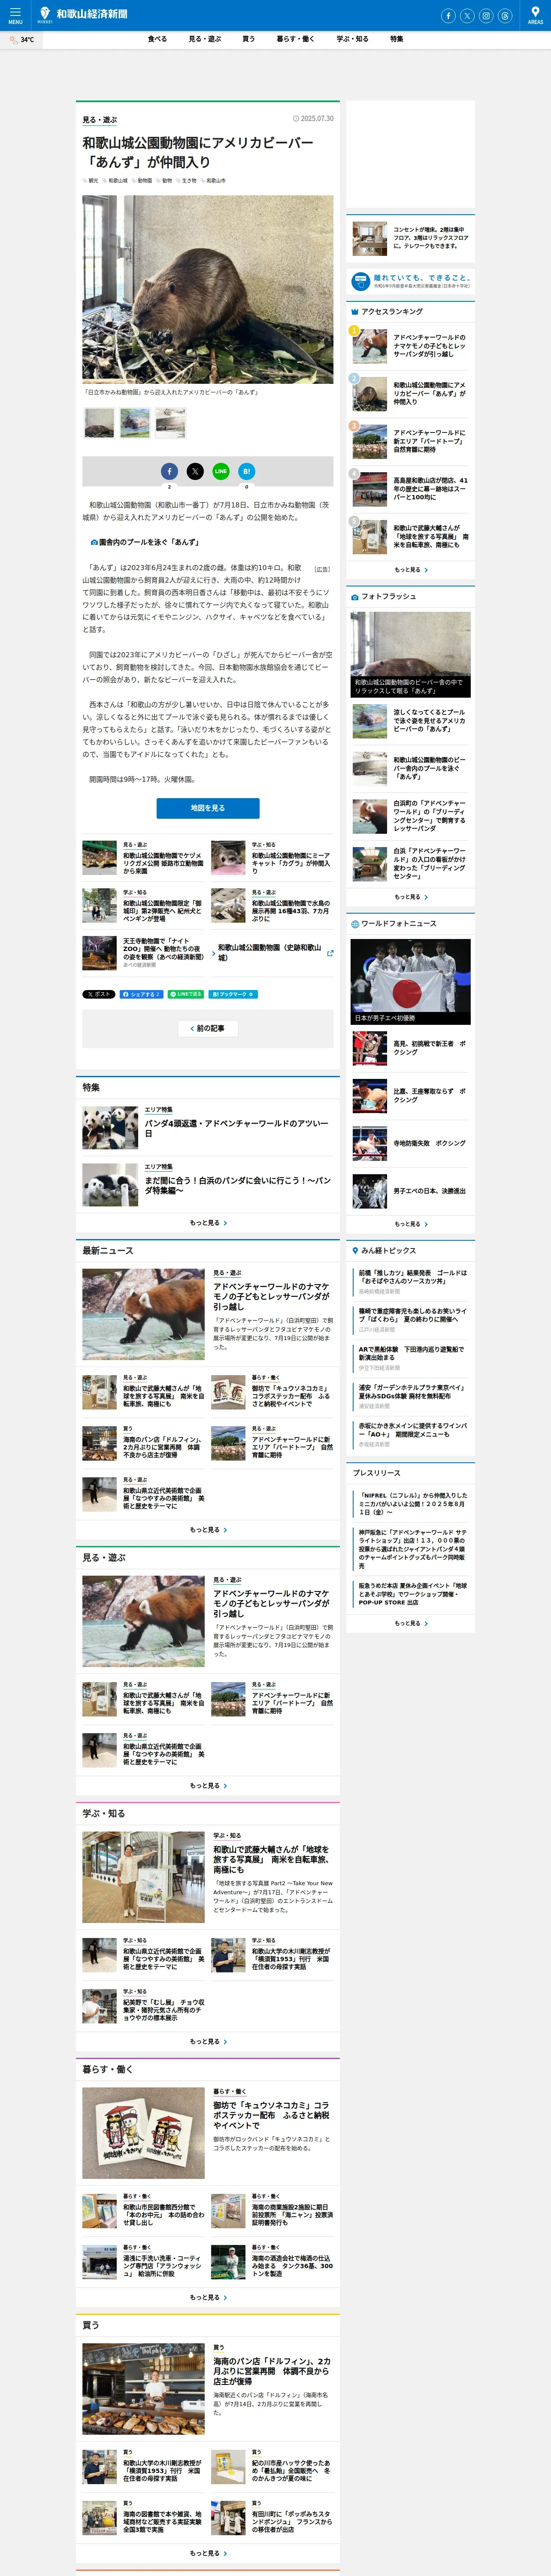
Task: Expand もっと見る at bottom 買う section
Action: coord(208,2553)
